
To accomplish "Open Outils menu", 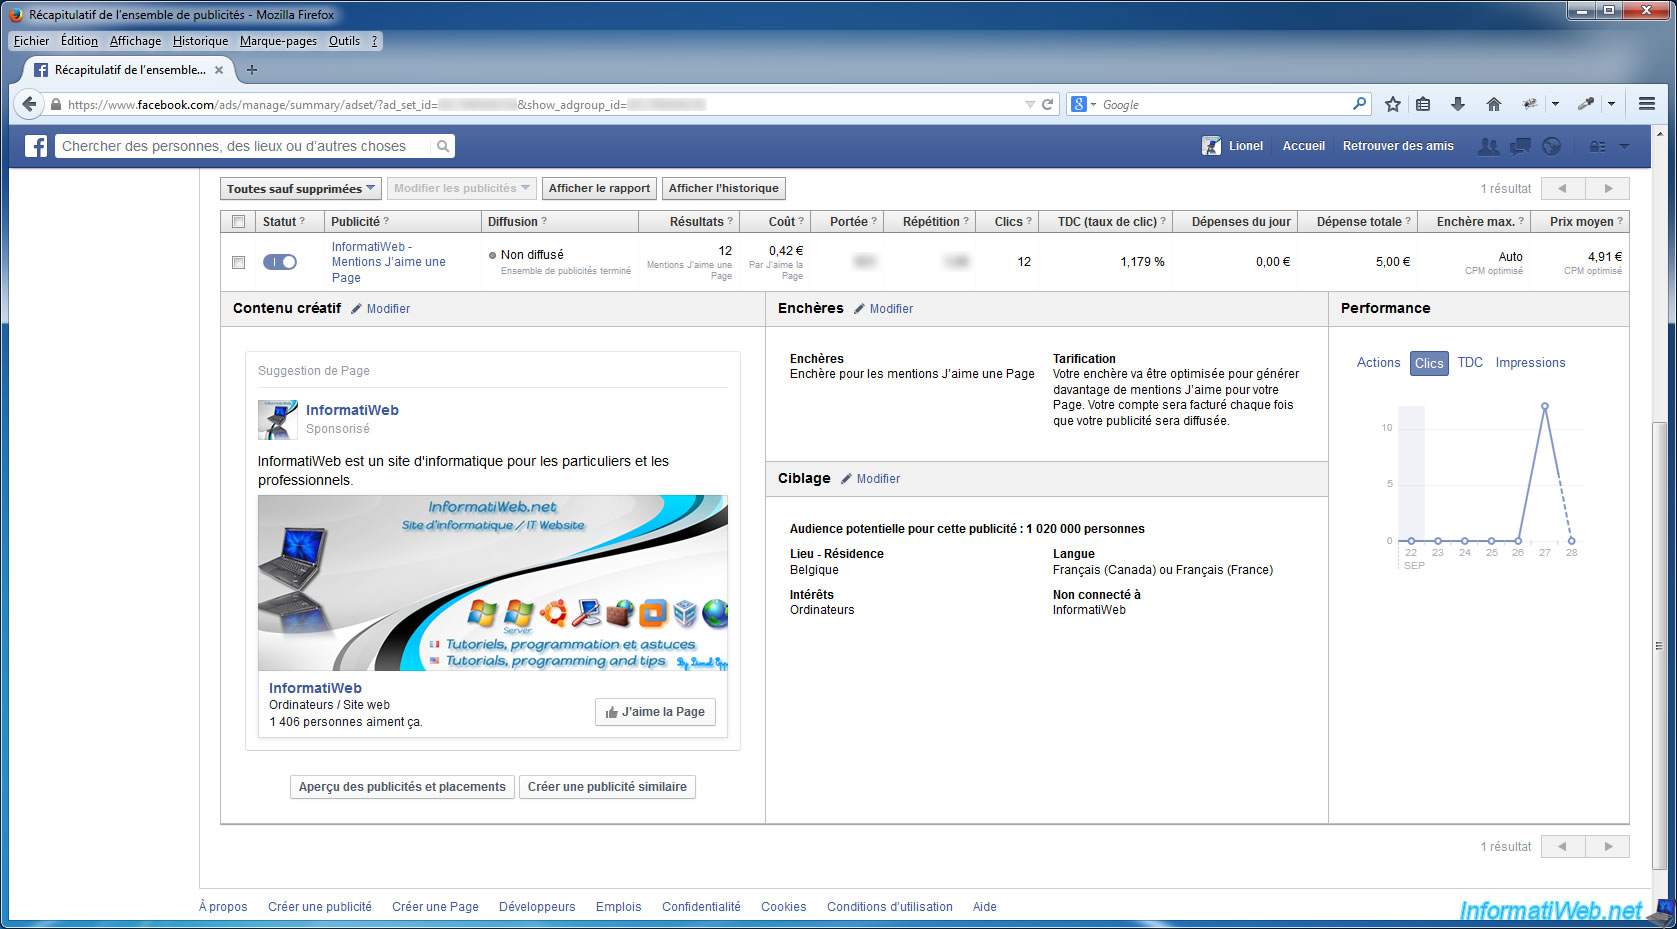I will (x=344, y=41).
